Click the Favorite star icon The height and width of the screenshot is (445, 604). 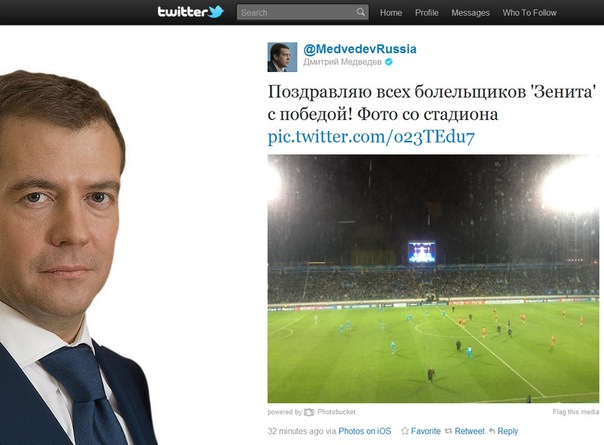[404, 431]
